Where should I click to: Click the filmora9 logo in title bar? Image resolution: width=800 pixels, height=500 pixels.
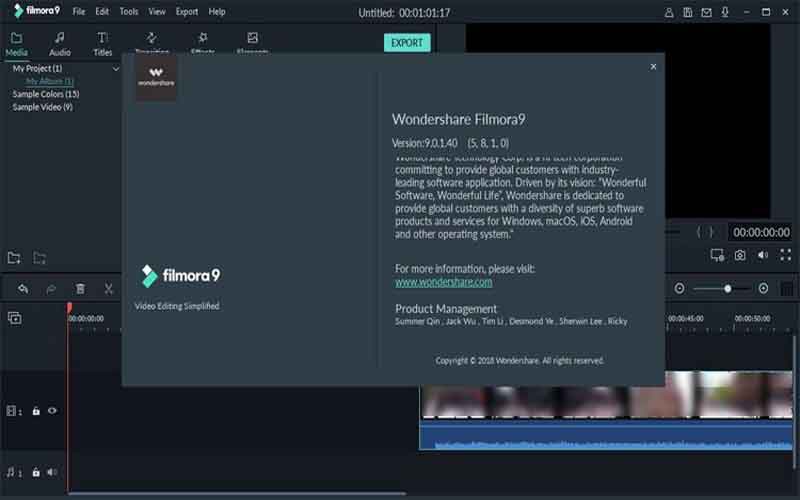coord(37,11)
